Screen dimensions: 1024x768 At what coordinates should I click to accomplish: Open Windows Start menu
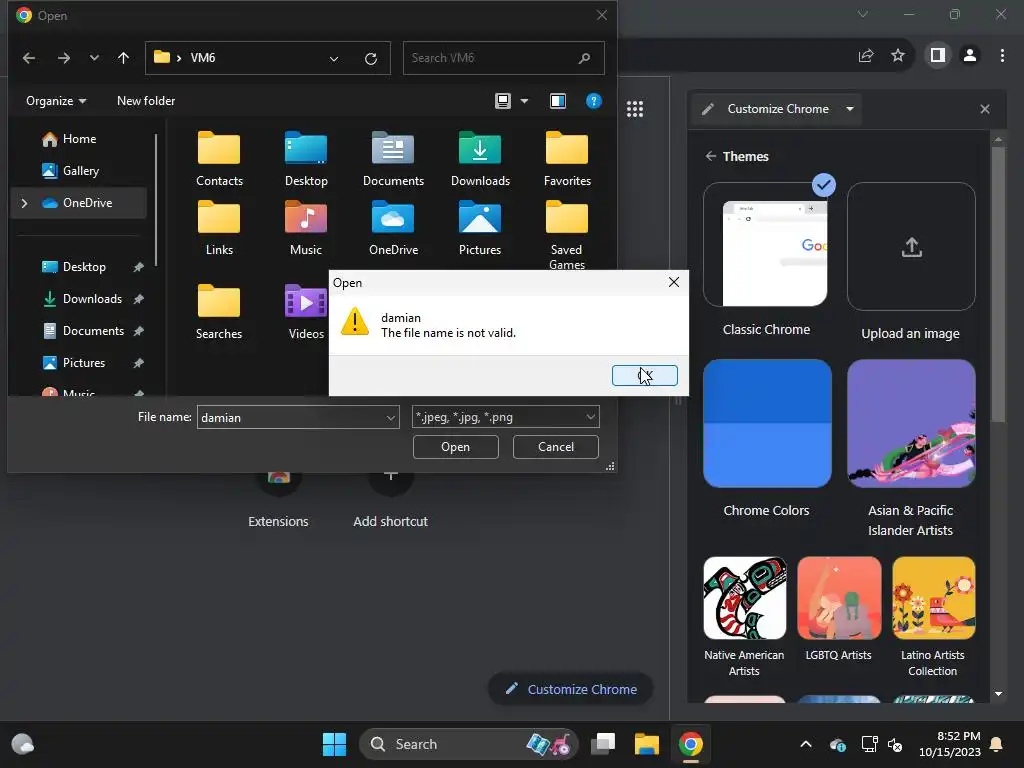[x=334, y=744]
